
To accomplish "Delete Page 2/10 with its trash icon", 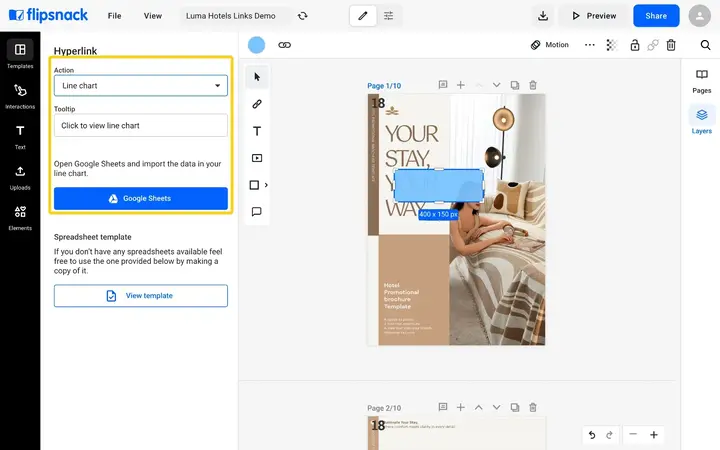I will pos(533,407).
